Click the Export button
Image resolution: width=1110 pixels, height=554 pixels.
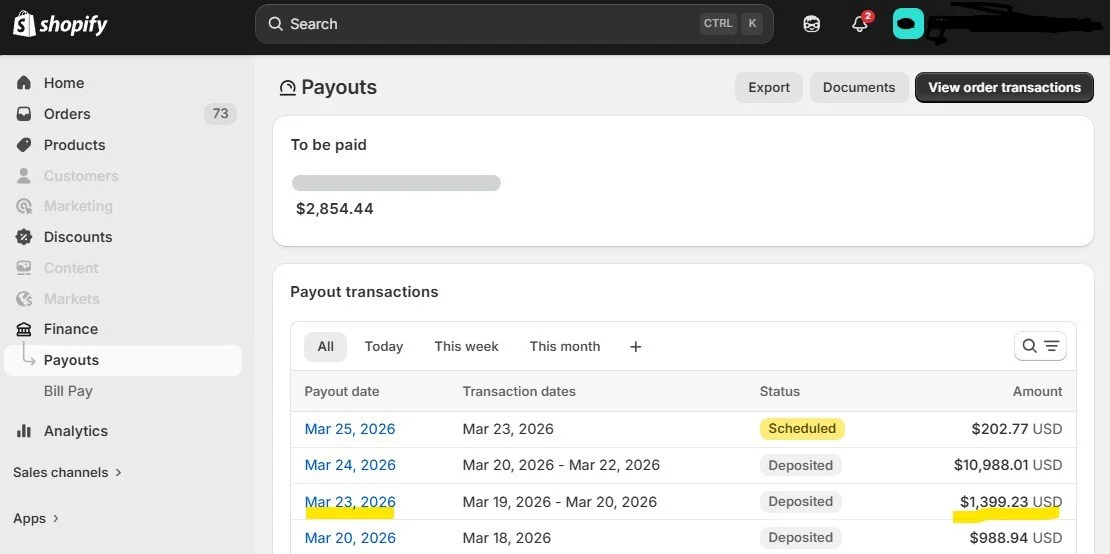769,88
